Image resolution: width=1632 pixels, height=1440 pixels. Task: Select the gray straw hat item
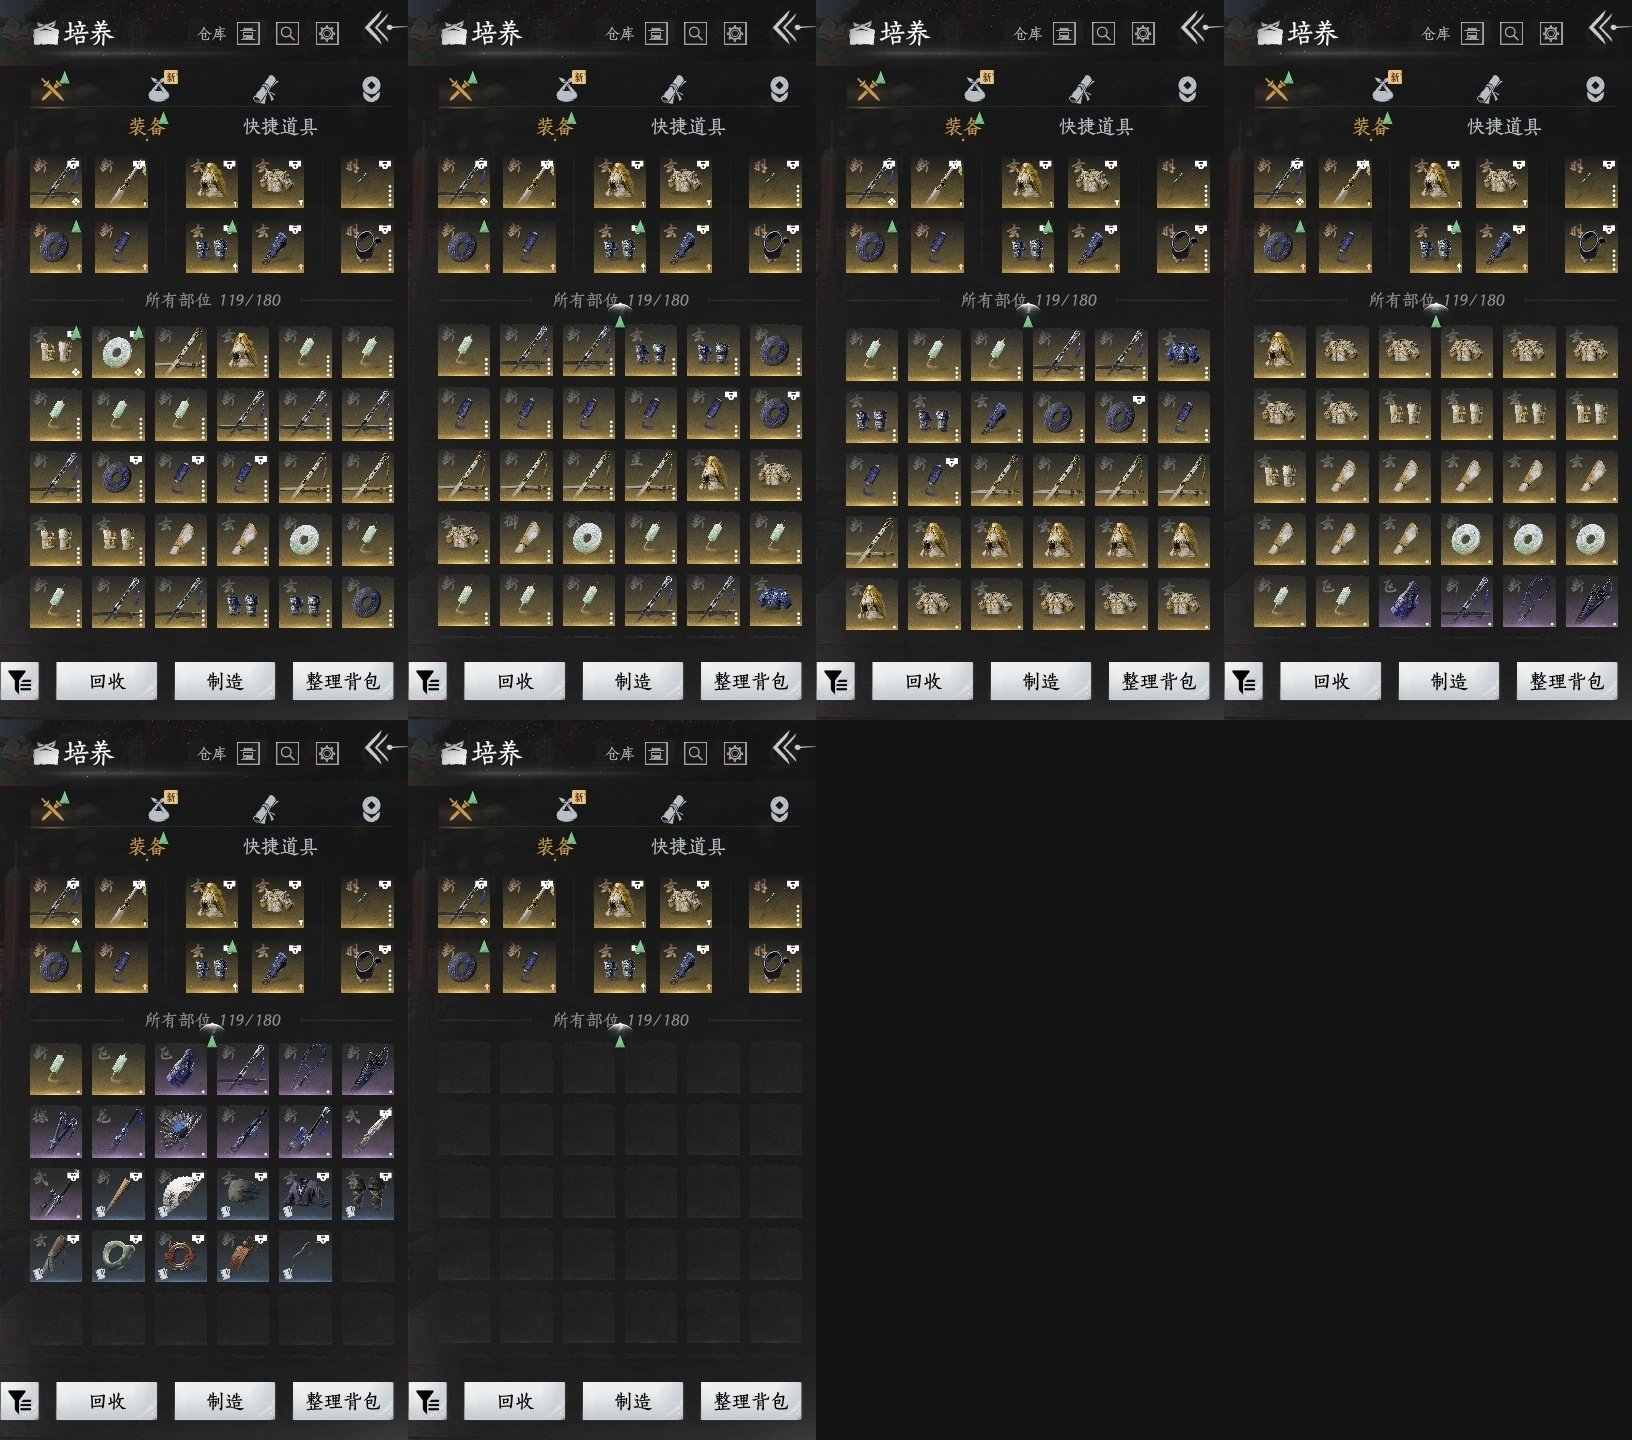[x=243, y=1194]
